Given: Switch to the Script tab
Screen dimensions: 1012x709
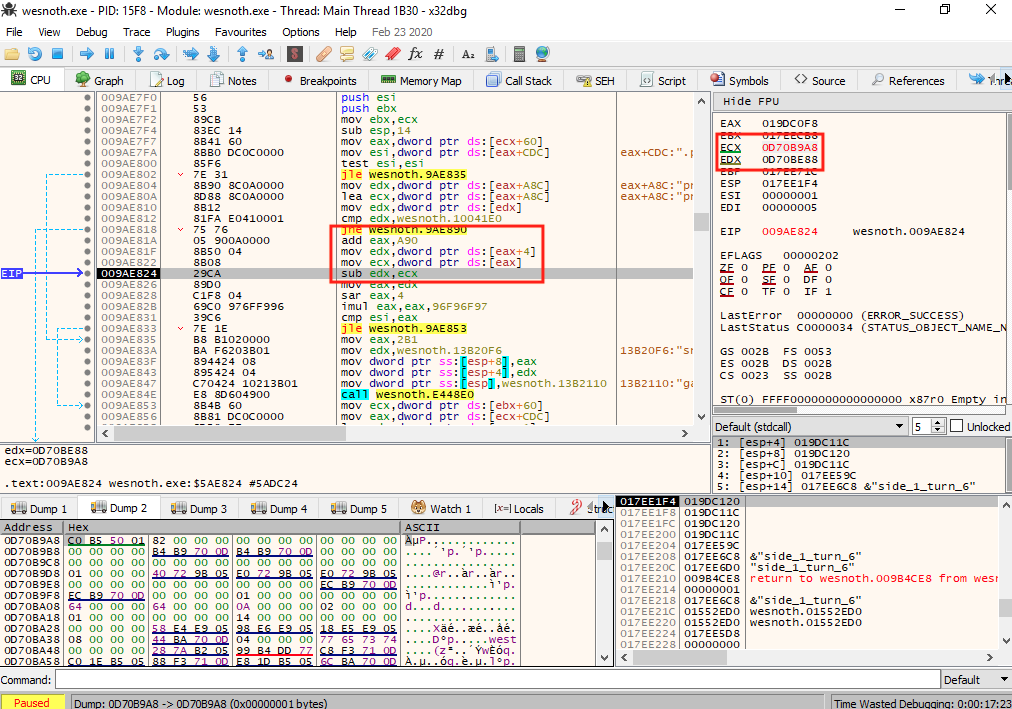Looking at the screenshot, I should click(663, 81).
